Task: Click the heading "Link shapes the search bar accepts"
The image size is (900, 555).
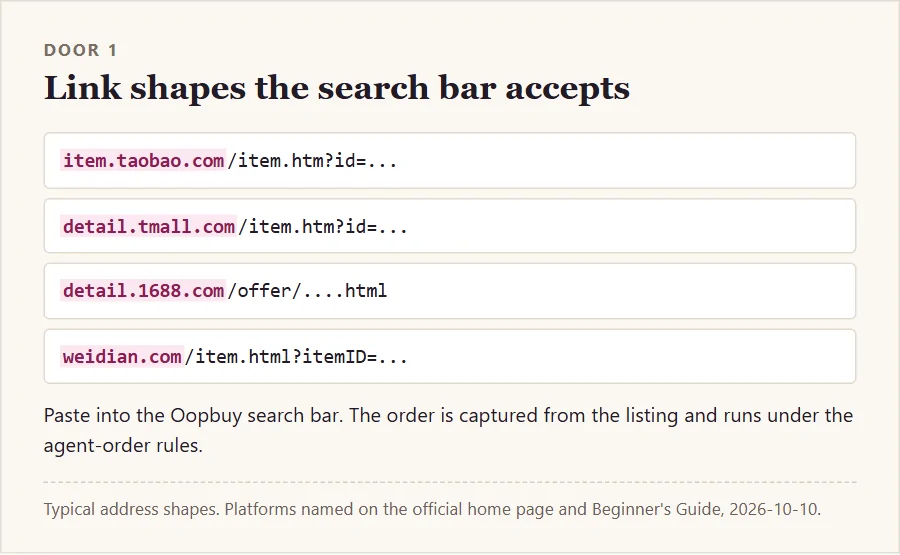Action: [x=337, y=88]
